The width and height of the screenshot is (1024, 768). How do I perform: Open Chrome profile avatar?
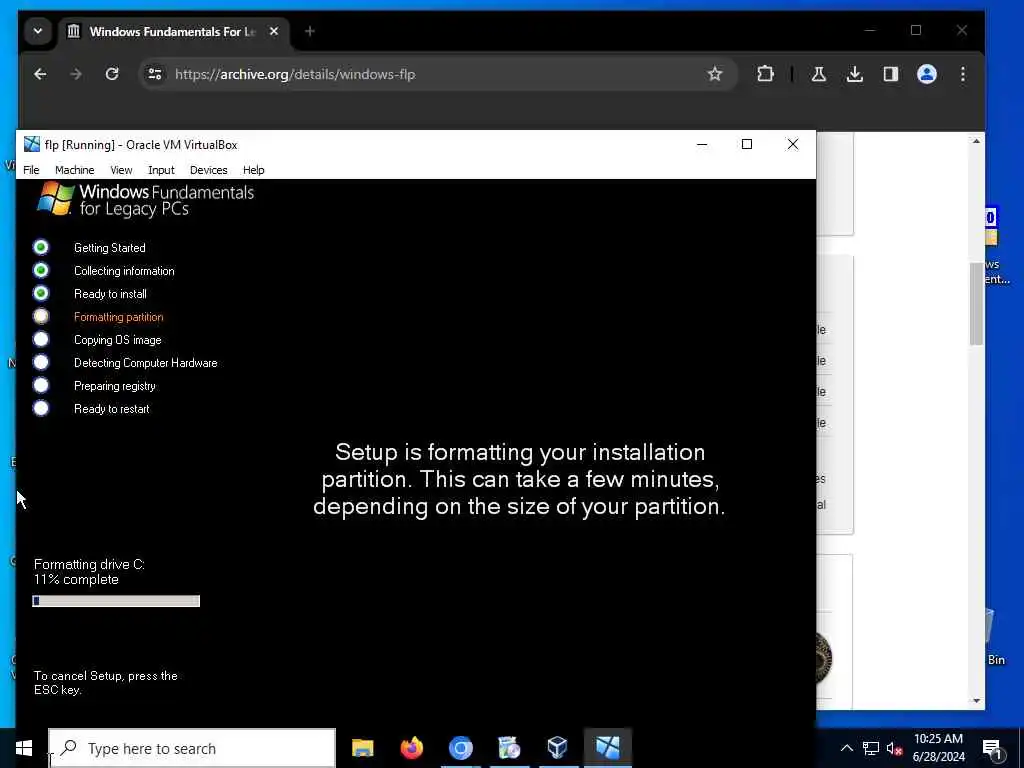tap(927, 74)
